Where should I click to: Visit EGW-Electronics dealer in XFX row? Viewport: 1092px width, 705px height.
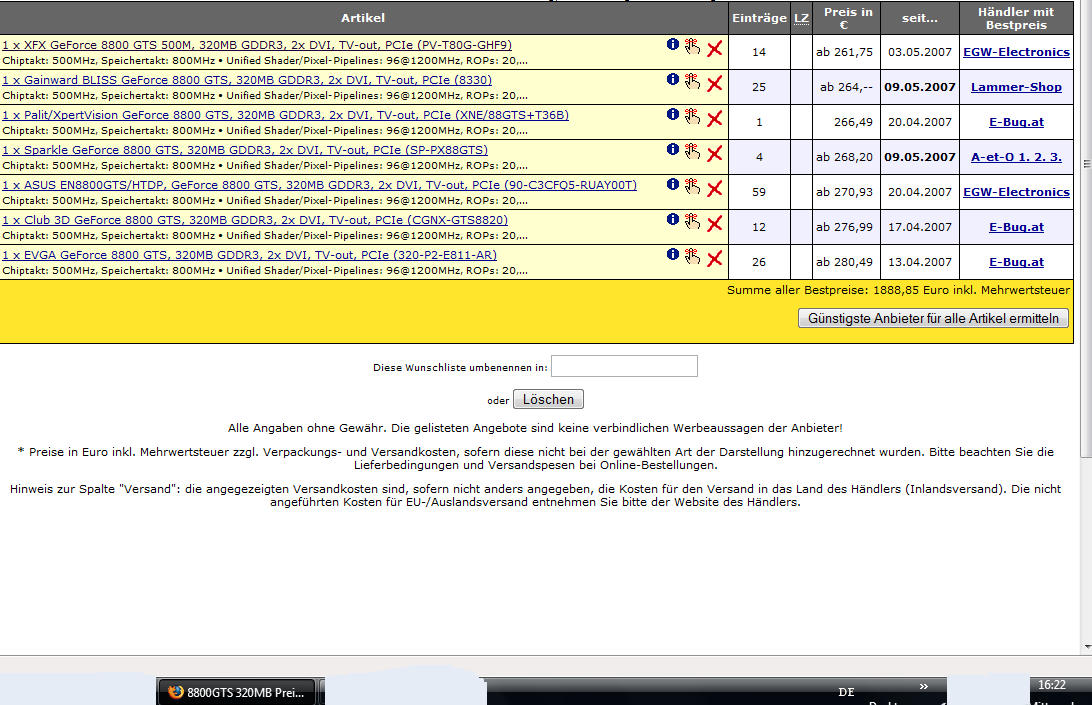[1016, 52]
